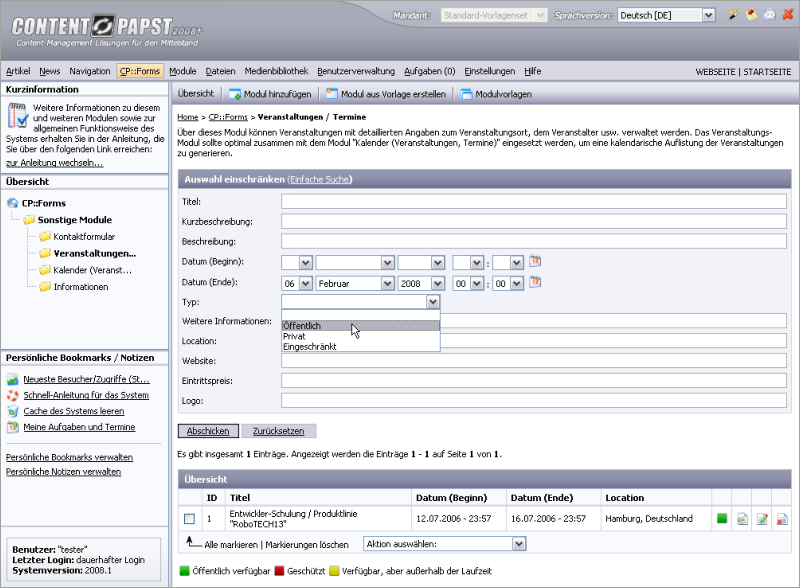The width and height of the screenshot is (800, 588).
Task: Click into the Website input field
Action: (x=534, y=361)
